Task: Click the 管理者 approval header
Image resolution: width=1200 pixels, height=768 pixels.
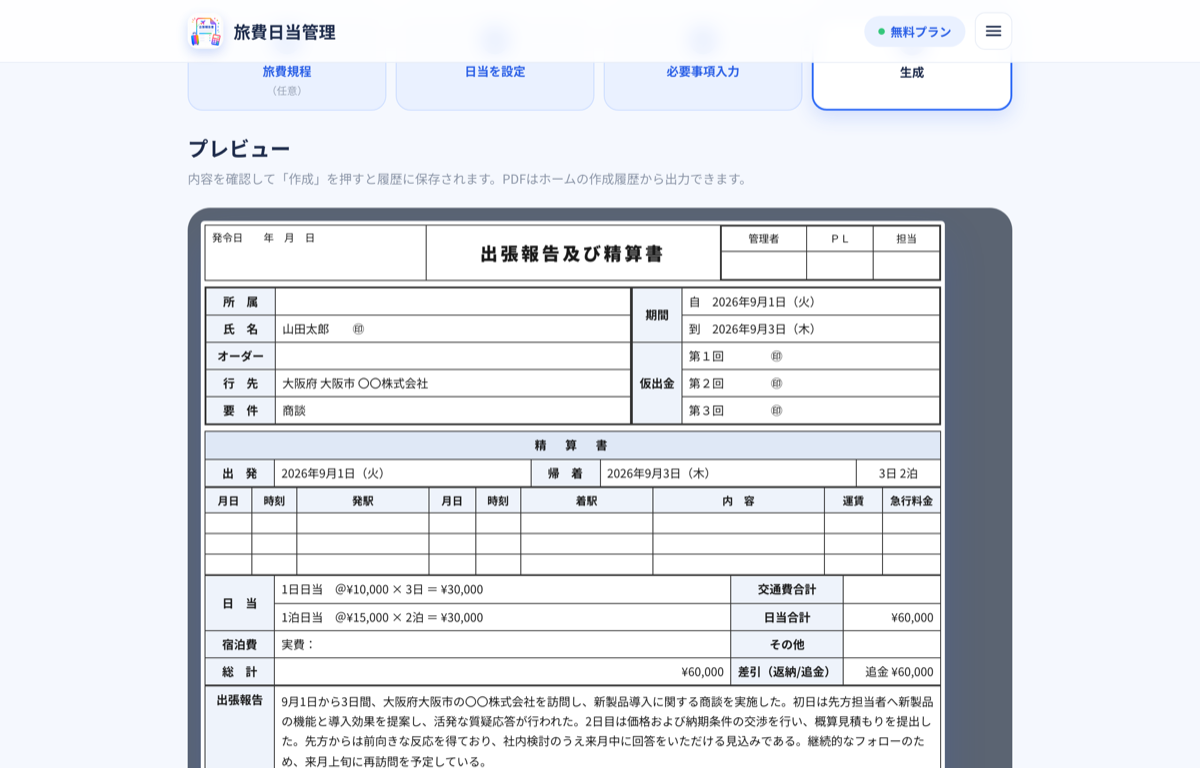Action: [764, 238]
